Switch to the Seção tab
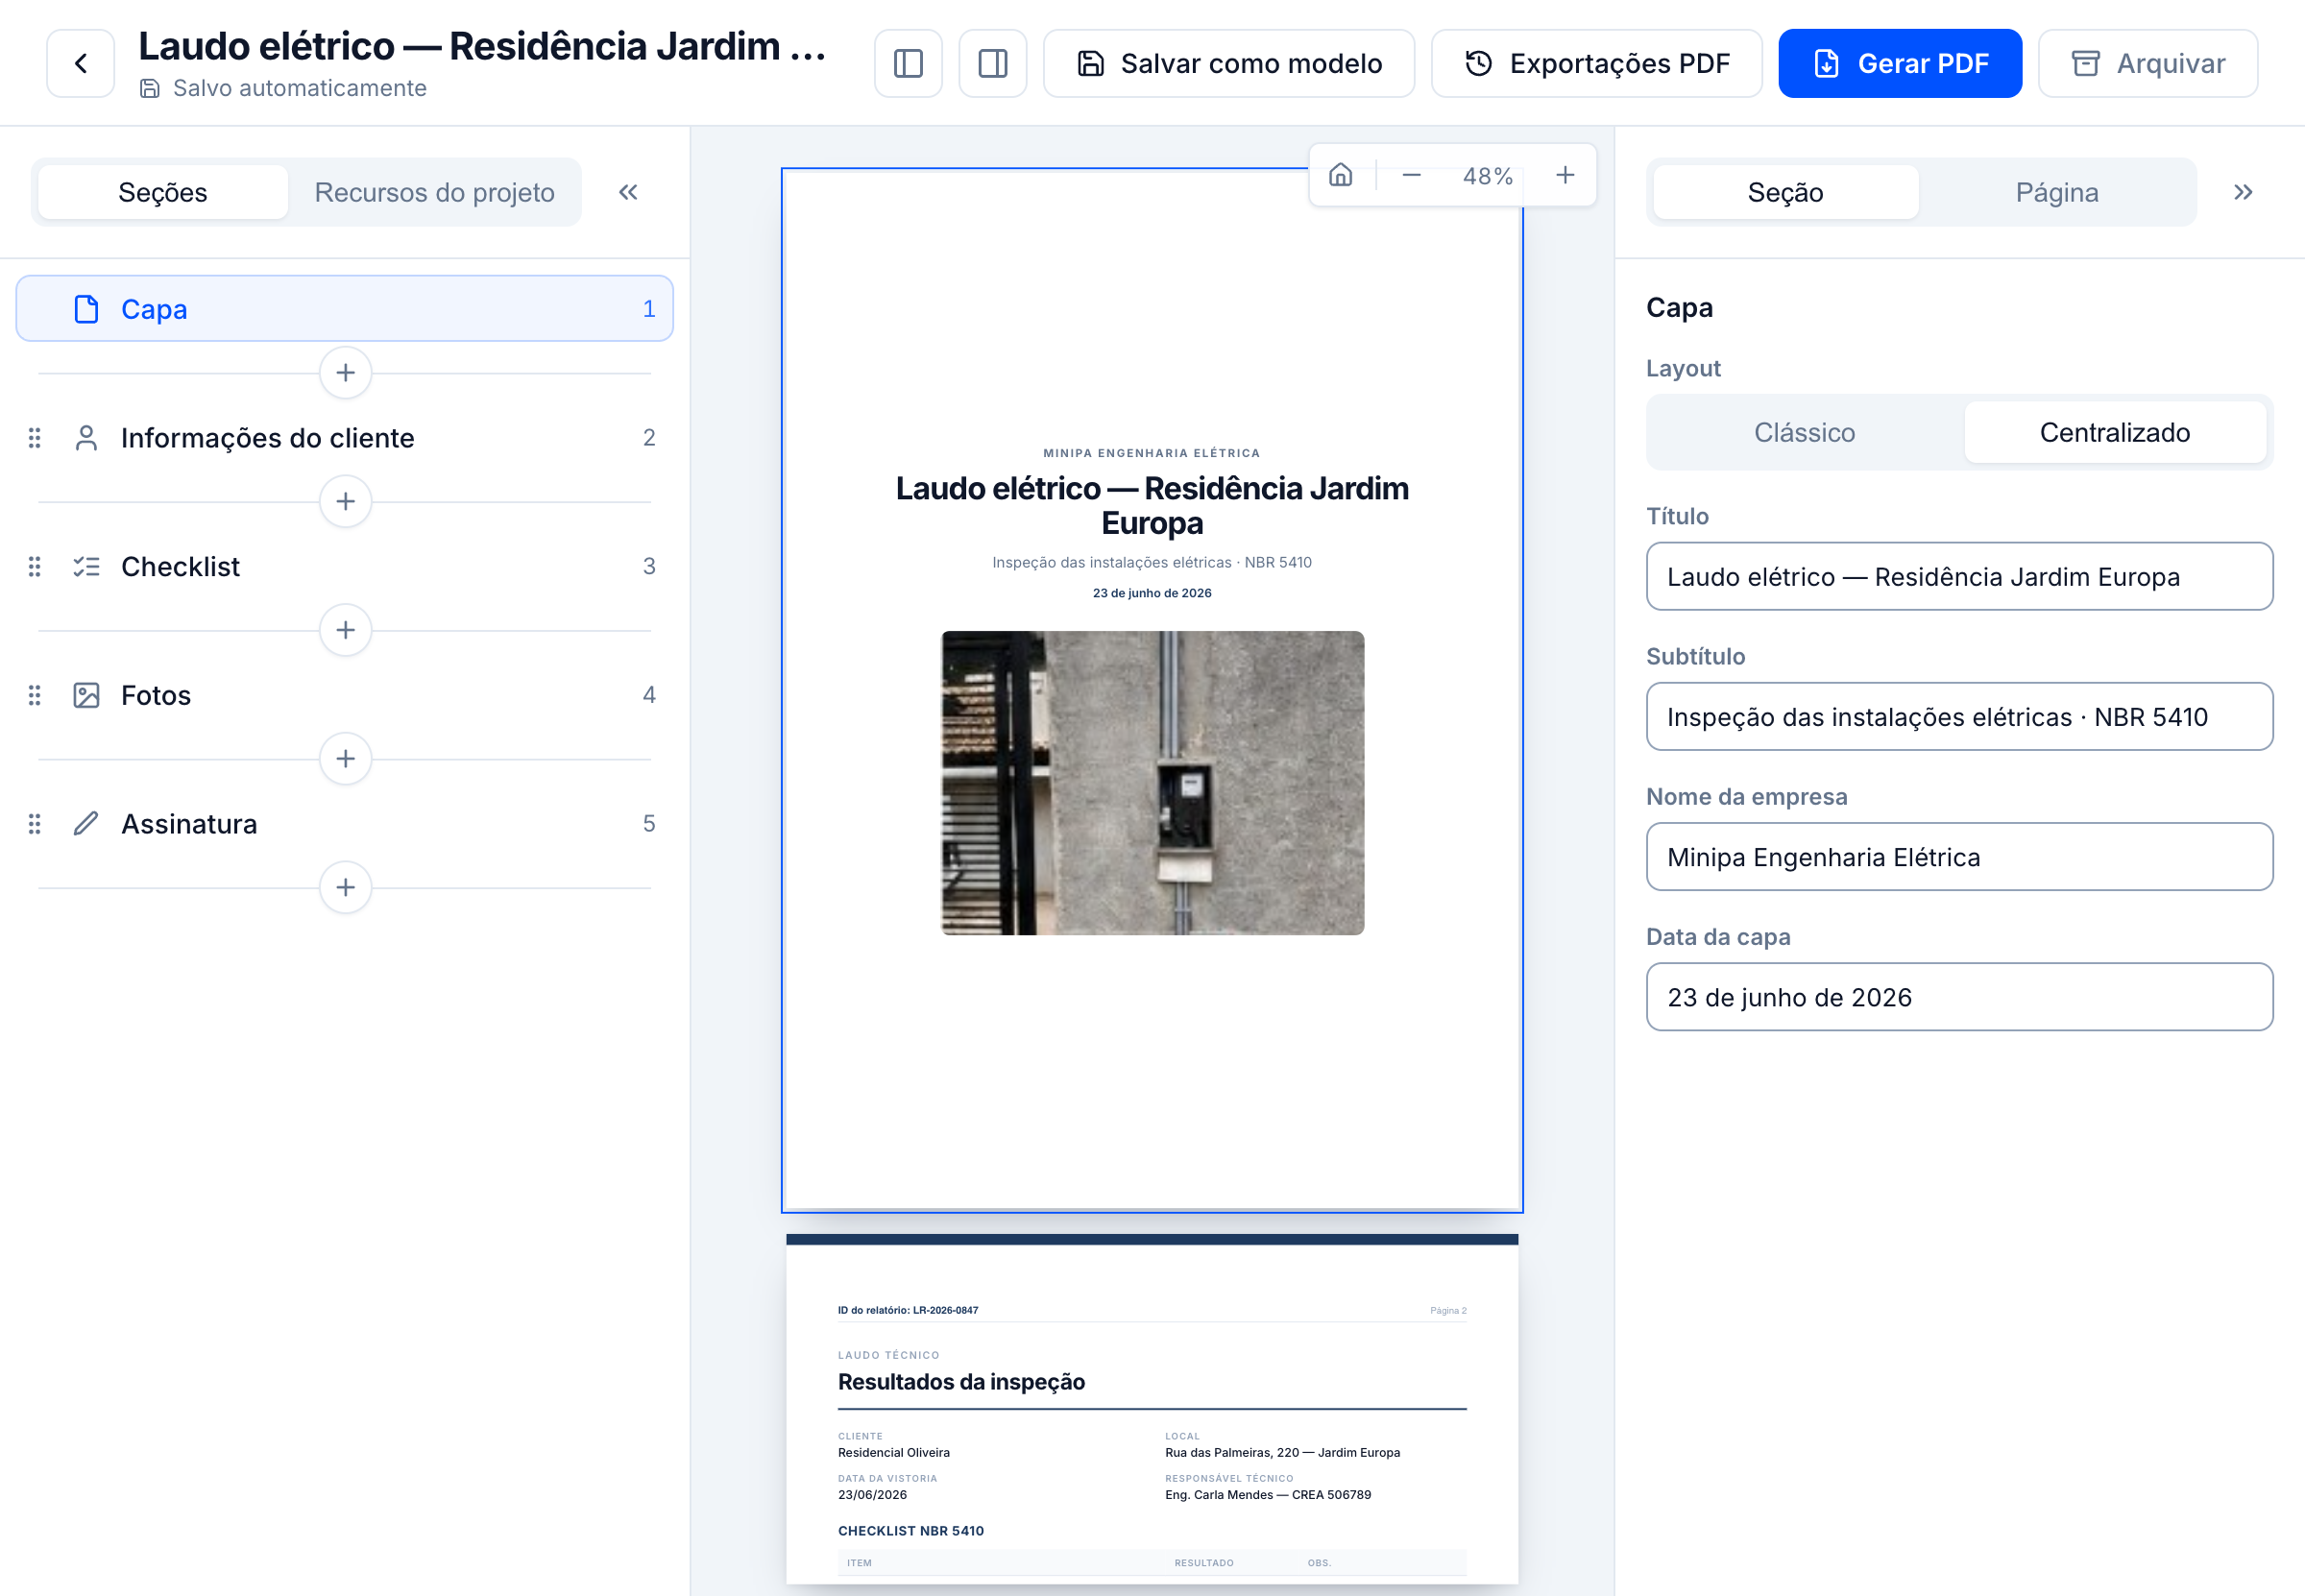 1785,192
